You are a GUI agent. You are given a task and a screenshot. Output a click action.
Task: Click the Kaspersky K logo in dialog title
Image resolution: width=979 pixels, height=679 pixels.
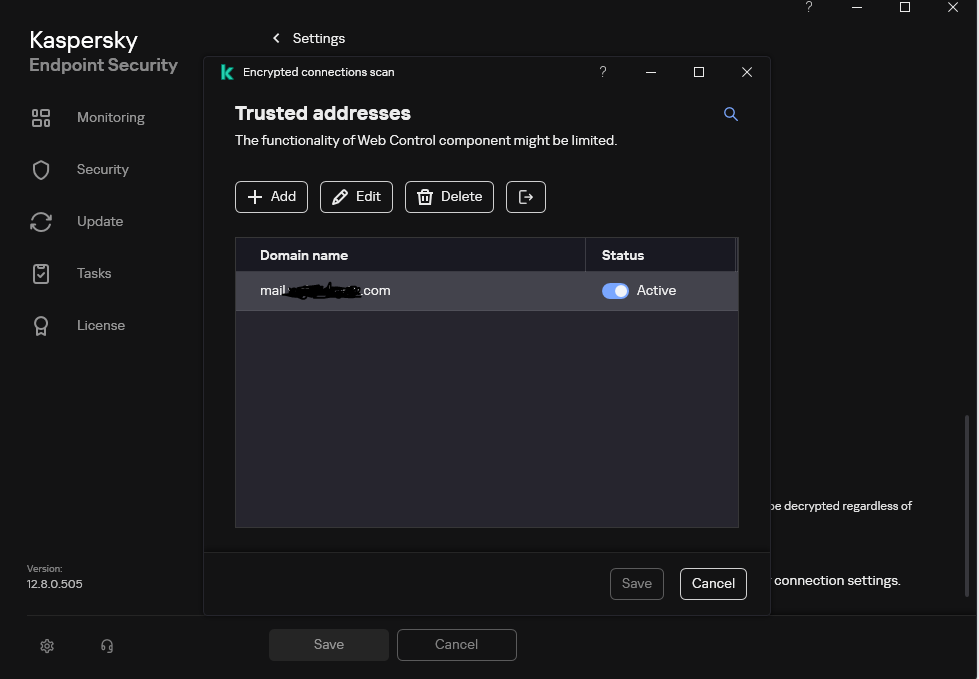pos(227,72)
